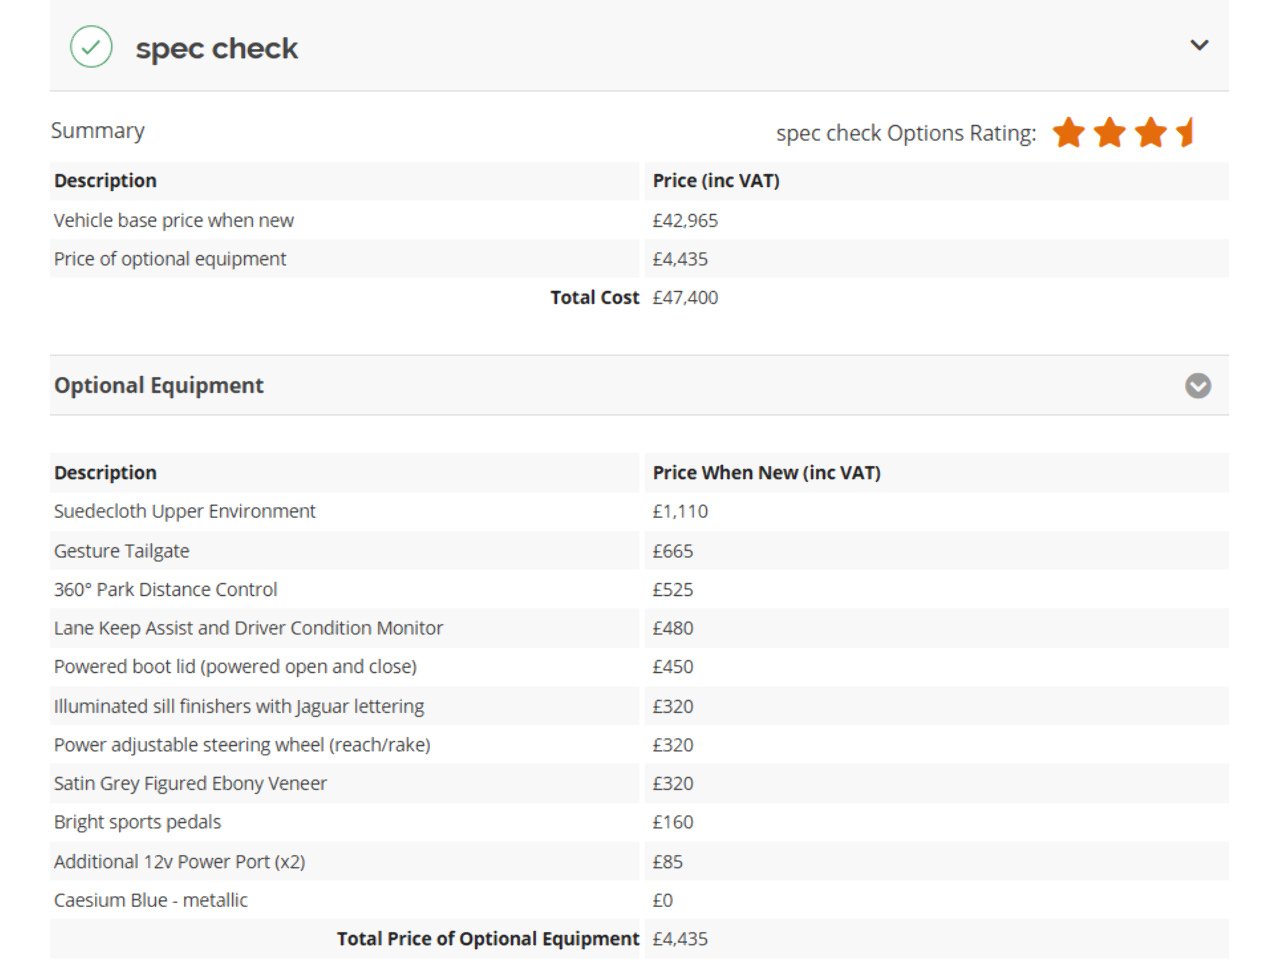
Task: Select Satin Grey Figured Ebony Veneer row
Action: pos(190,784)
